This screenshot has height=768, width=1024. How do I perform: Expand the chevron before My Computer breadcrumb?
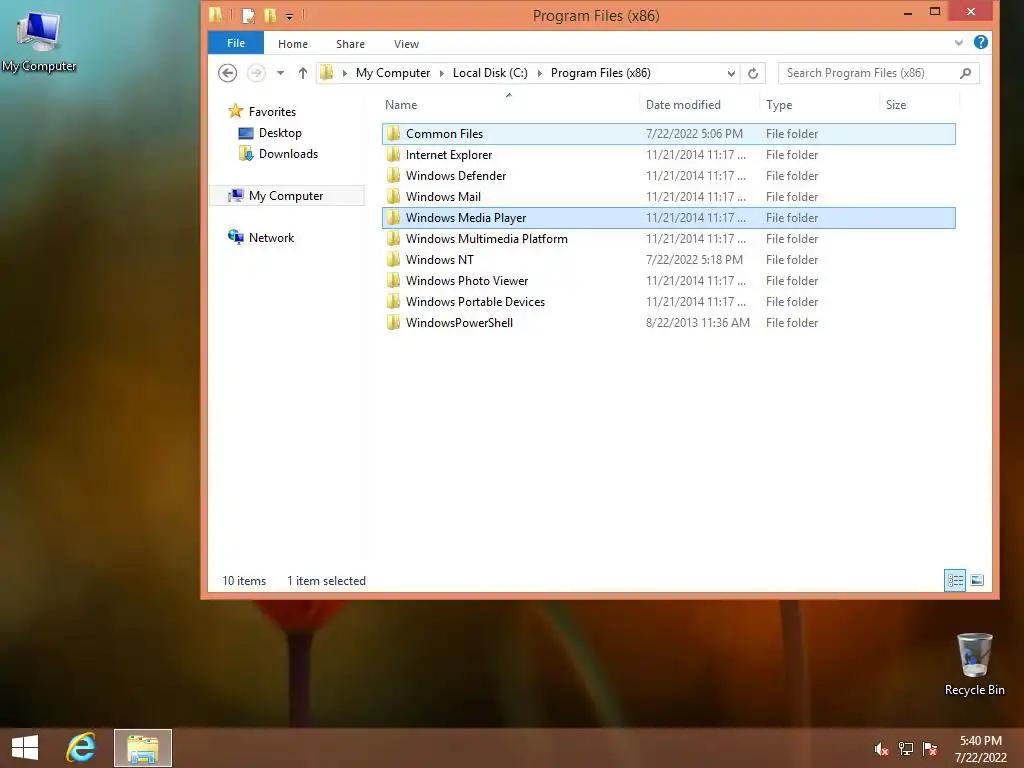click(x=344, y=73)
